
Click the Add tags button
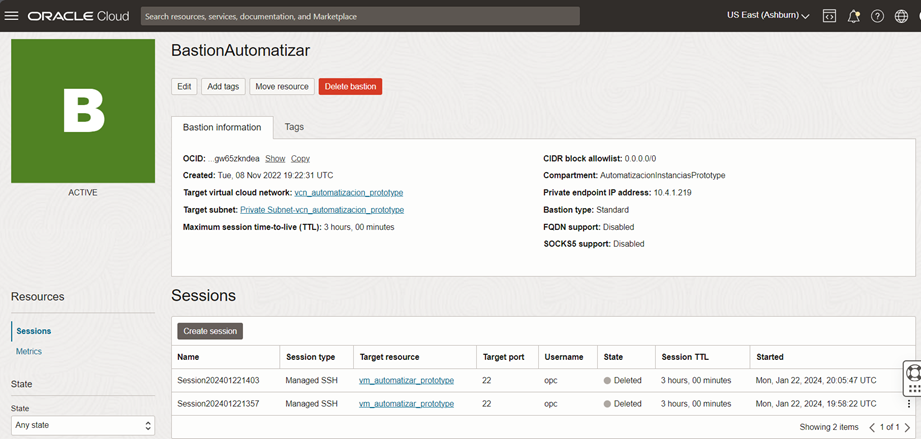(x=223, y=86)
